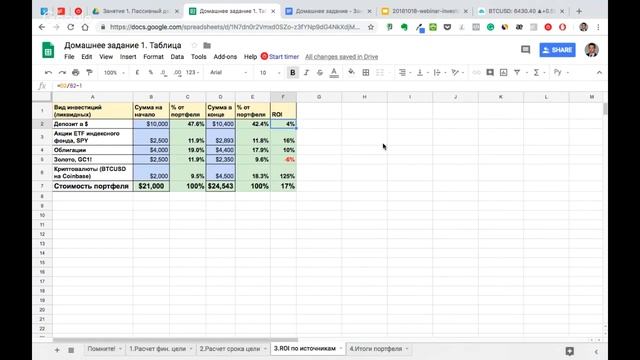This screenshot has width=640, height=360.
Task: Print the spreadsheet
Action: pyautogui.click(x=76, y=73)
